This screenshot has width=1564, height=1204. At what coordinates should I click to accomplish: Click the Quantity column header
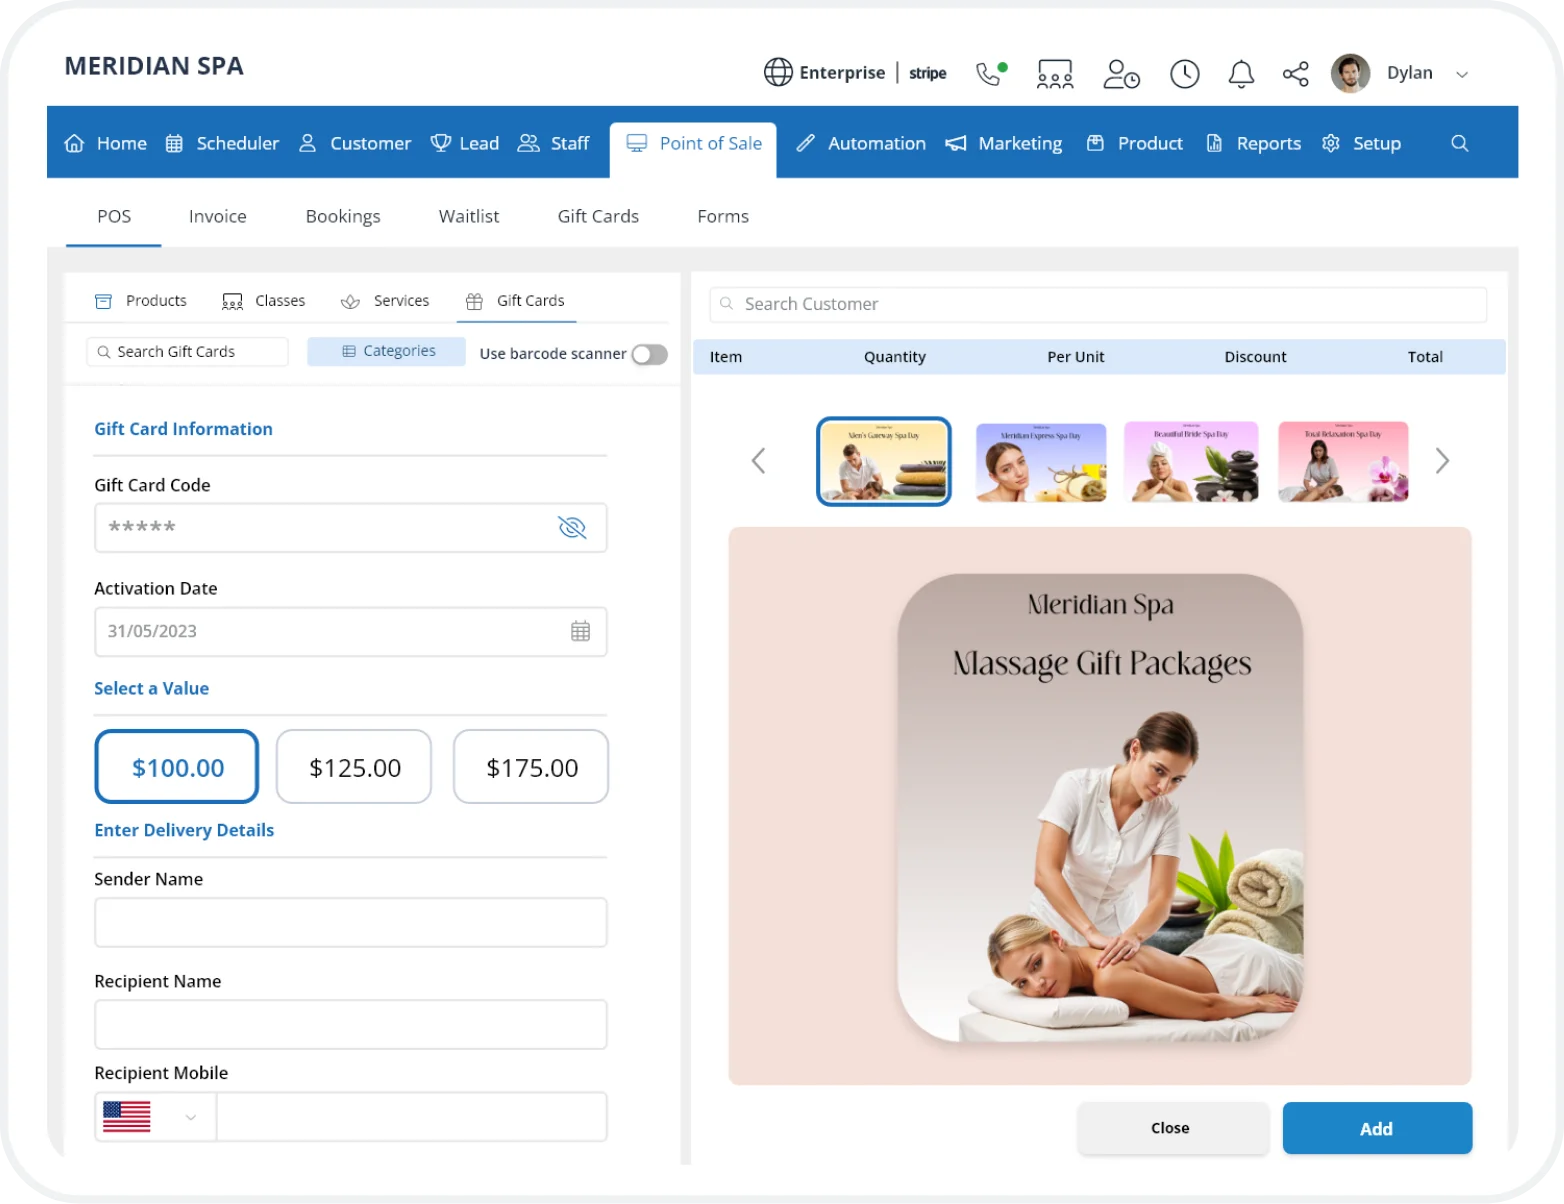click(895, 356)
